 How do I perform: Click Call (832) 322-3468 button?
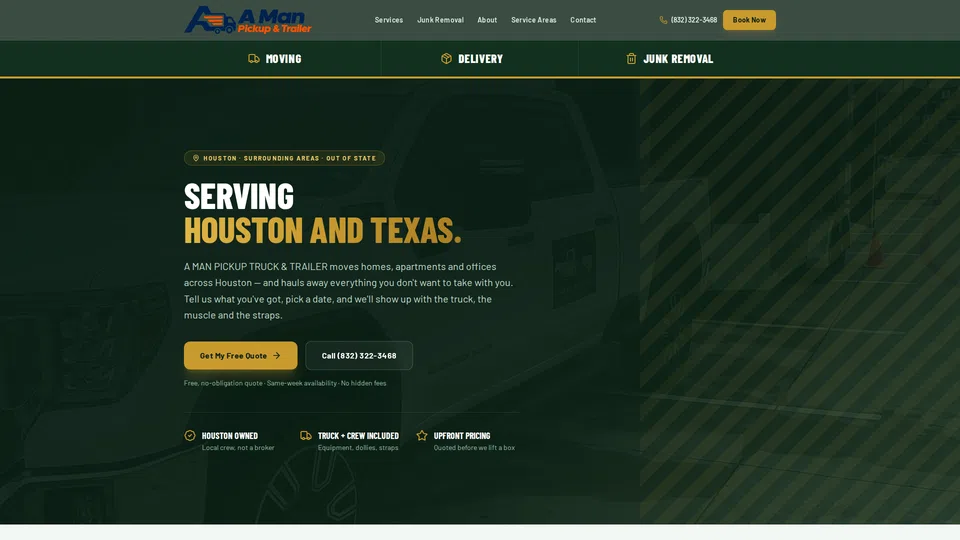pyautogui.click(x=359, y=356)
